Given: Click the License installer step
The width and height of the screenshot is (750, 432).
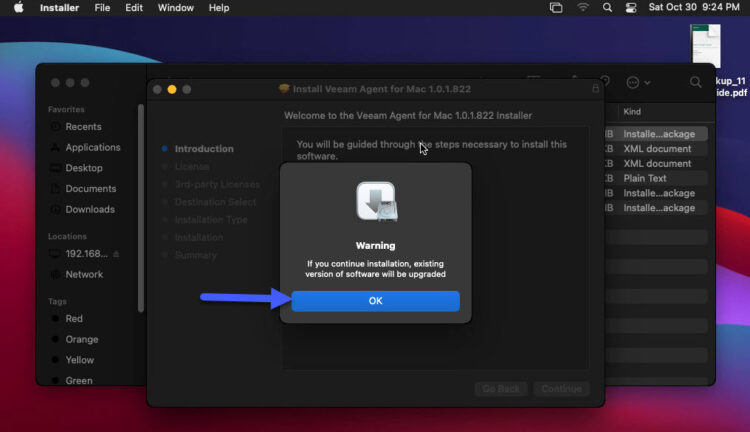Looking at the screenshot, I should [192, 166].
